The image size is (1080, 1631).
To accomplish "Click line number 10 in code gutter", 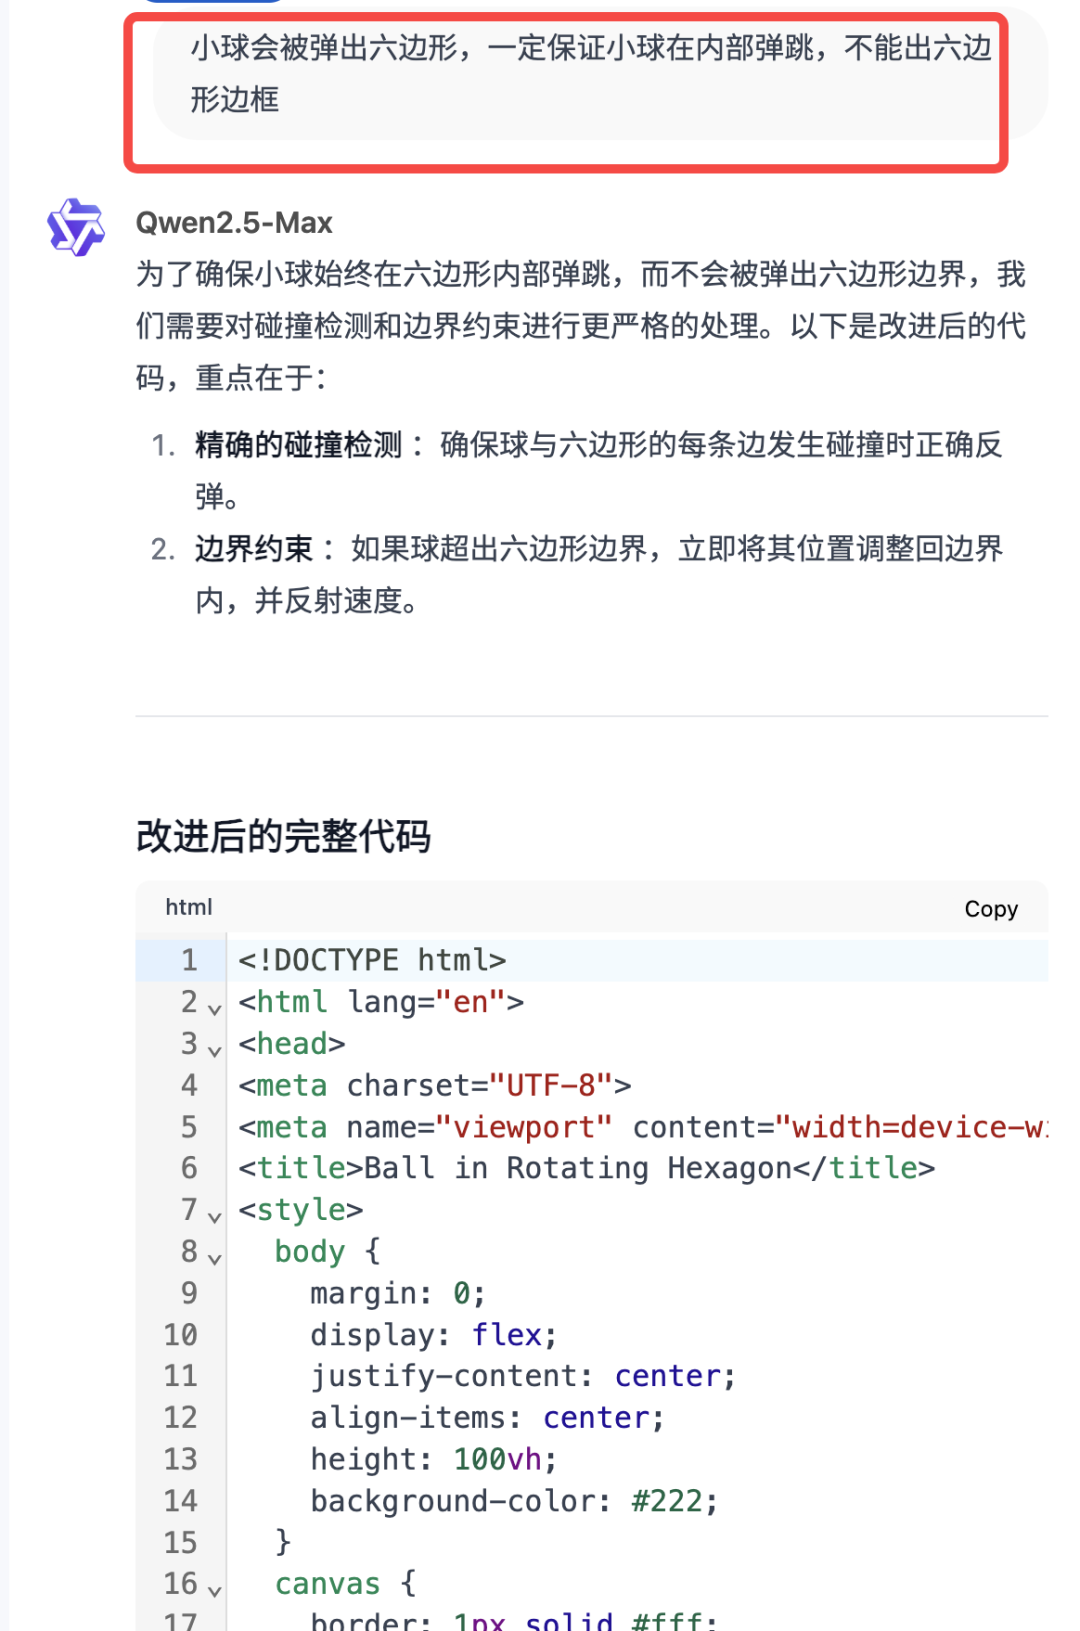I will (181, 1334).
